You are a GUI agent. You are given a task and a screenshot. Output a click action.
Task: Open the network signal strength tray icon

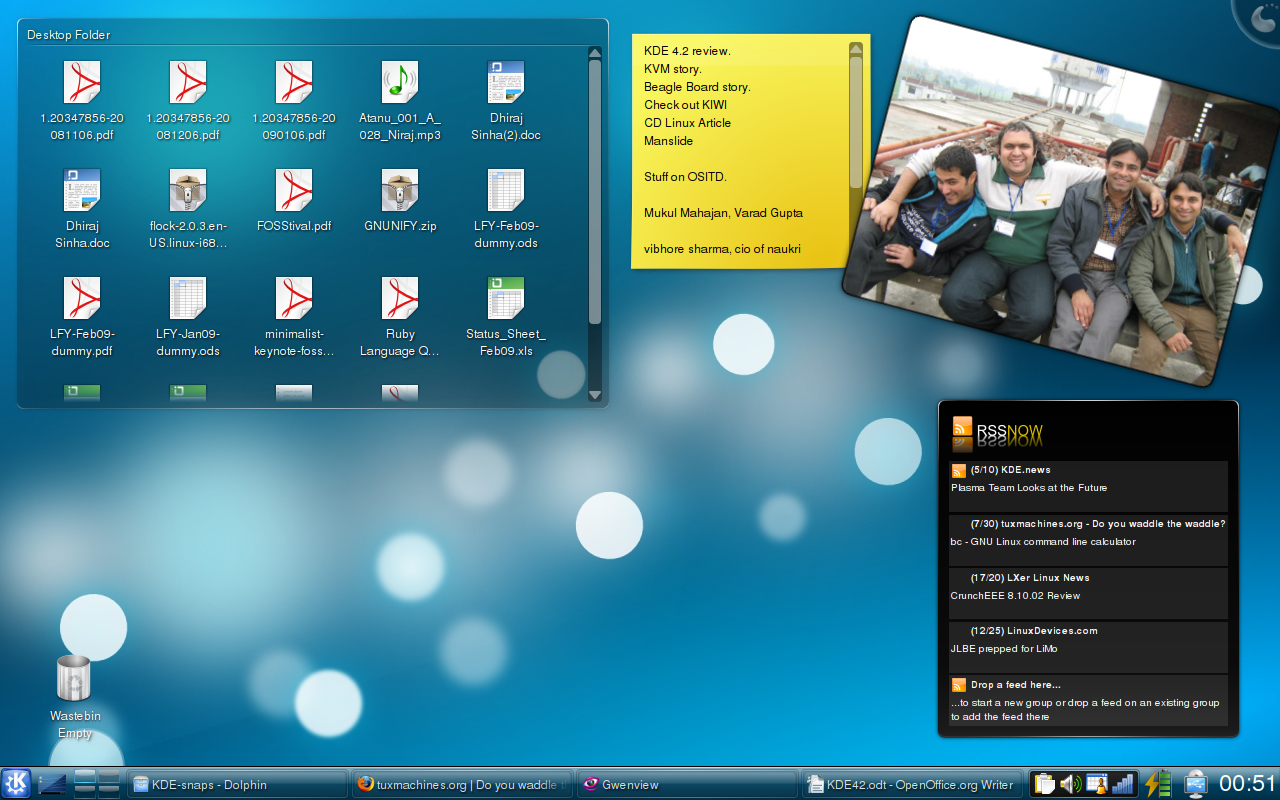(1123, 784)
